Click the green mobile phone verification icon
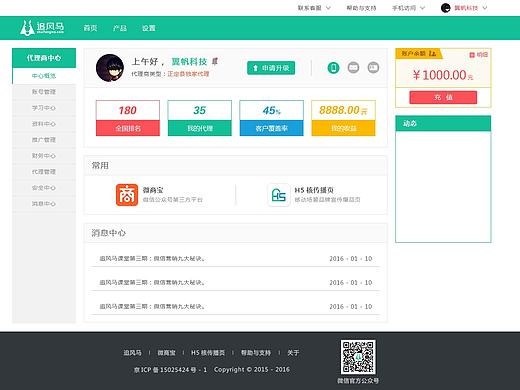This screenshot has height=390, width=520. click(333, 68)
